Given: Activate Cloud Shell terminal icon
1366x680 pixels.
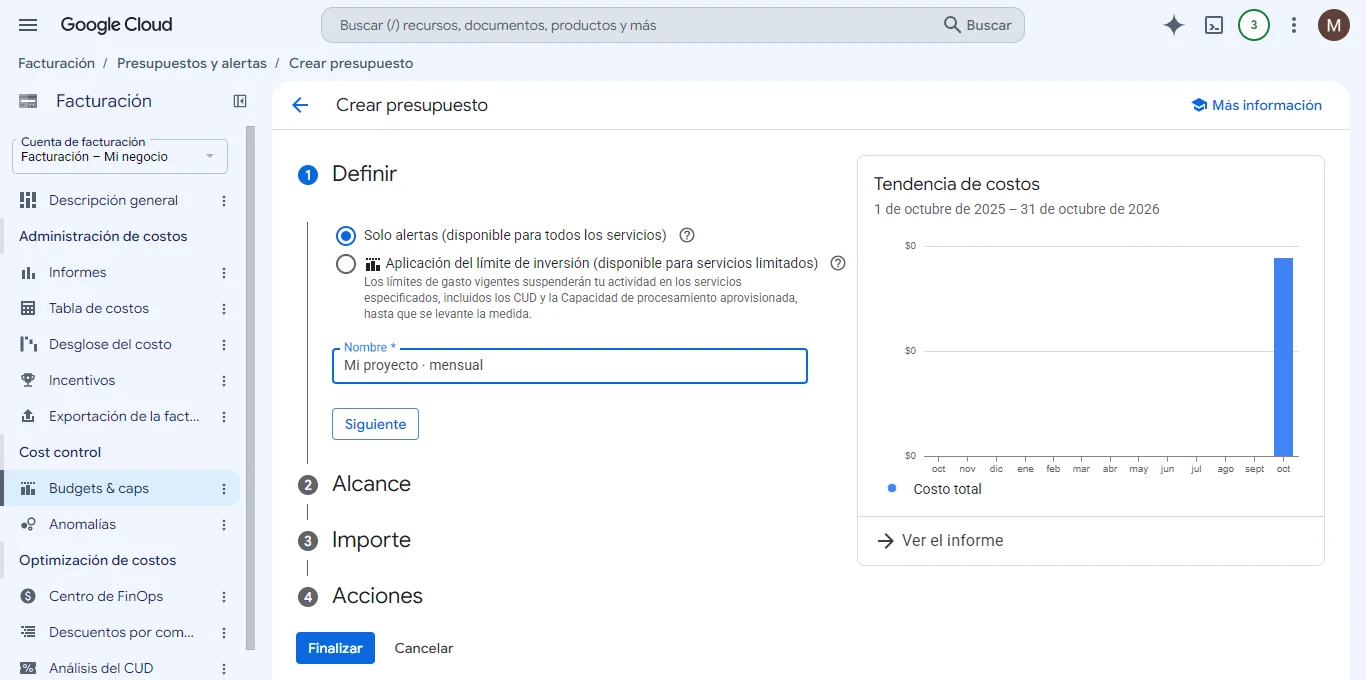Looking at the screenshot, I should [1214, 25].
